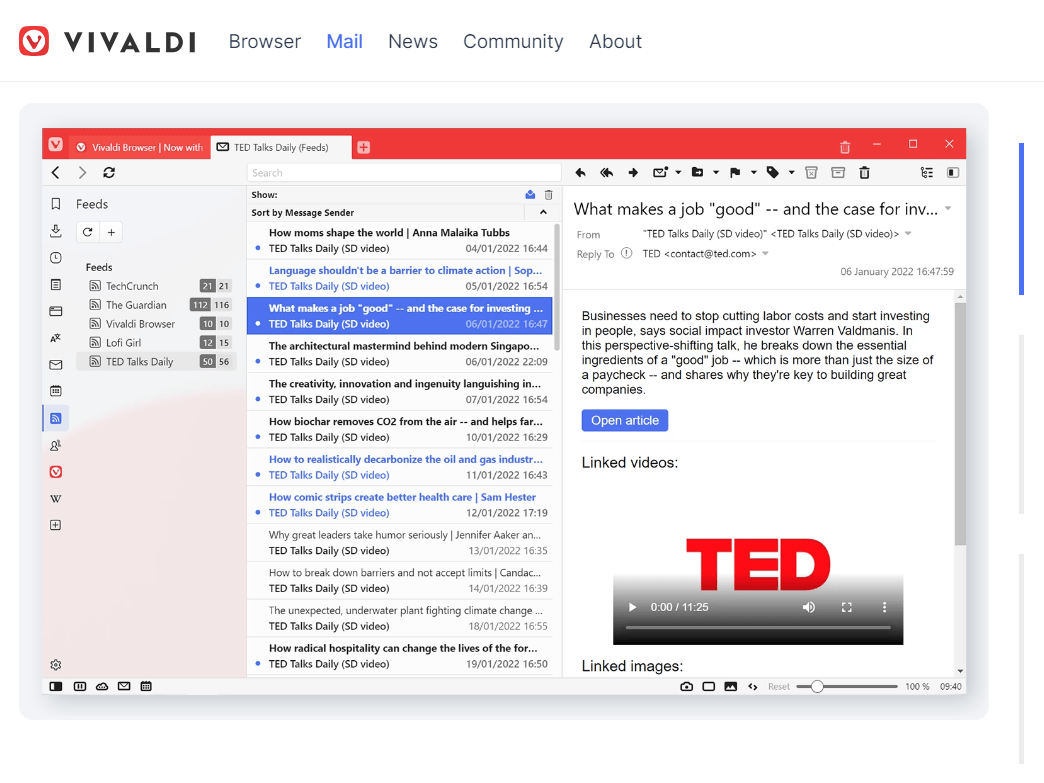This screenshot has width=1044, height=783.
Task: Add a new web panel with the plus icon
Action: point(56,525)
